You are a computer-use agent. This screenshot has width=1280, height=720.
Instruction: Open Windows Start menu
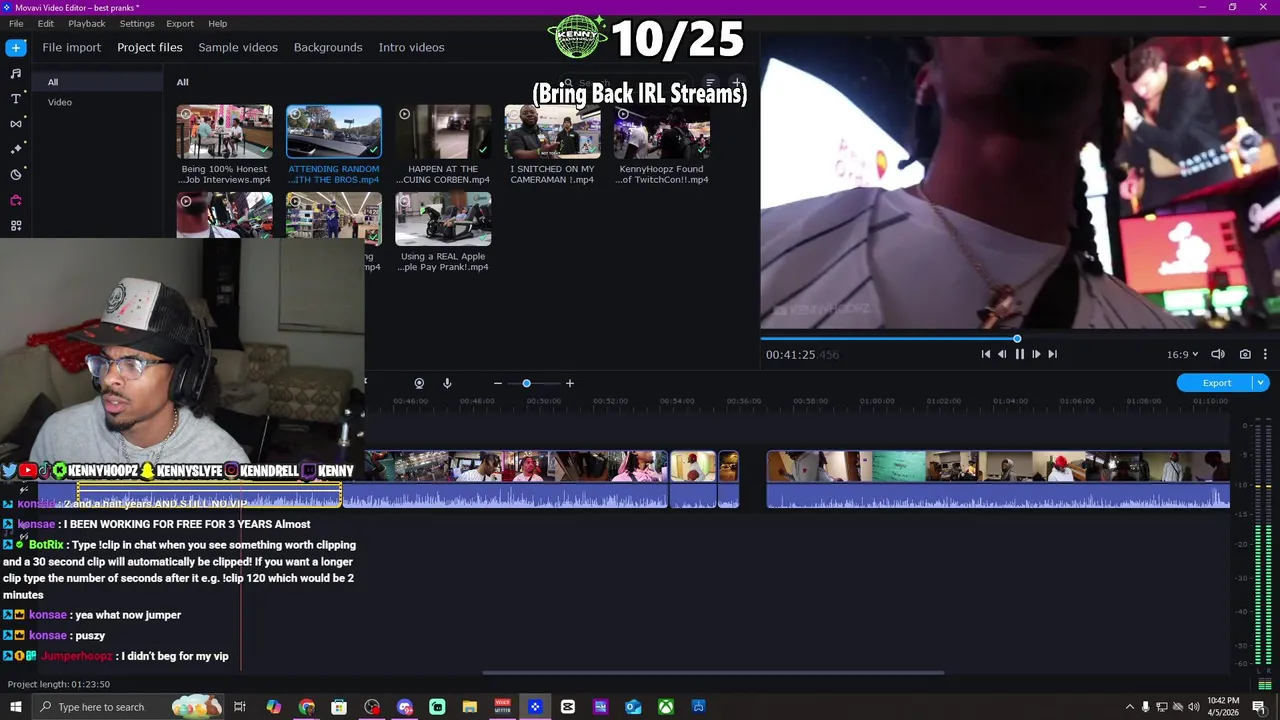tap(15, 707)
